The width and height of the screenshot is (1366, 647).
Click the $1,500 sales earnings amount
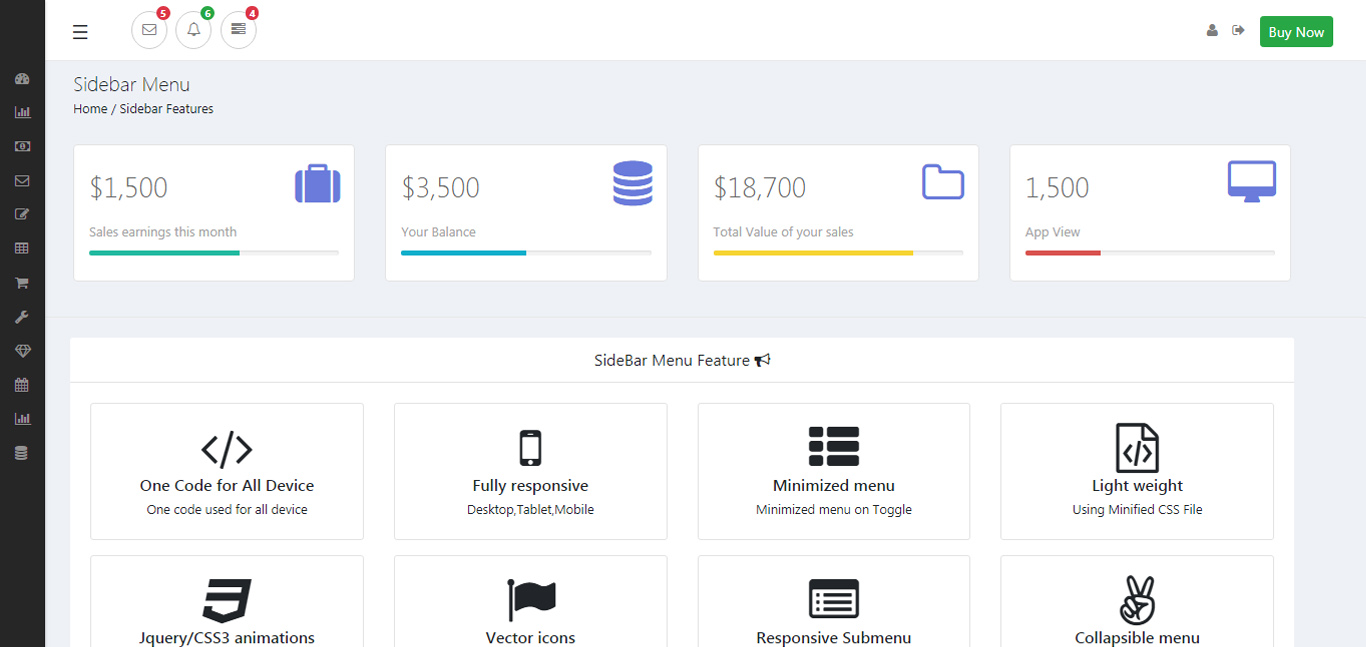129,188
